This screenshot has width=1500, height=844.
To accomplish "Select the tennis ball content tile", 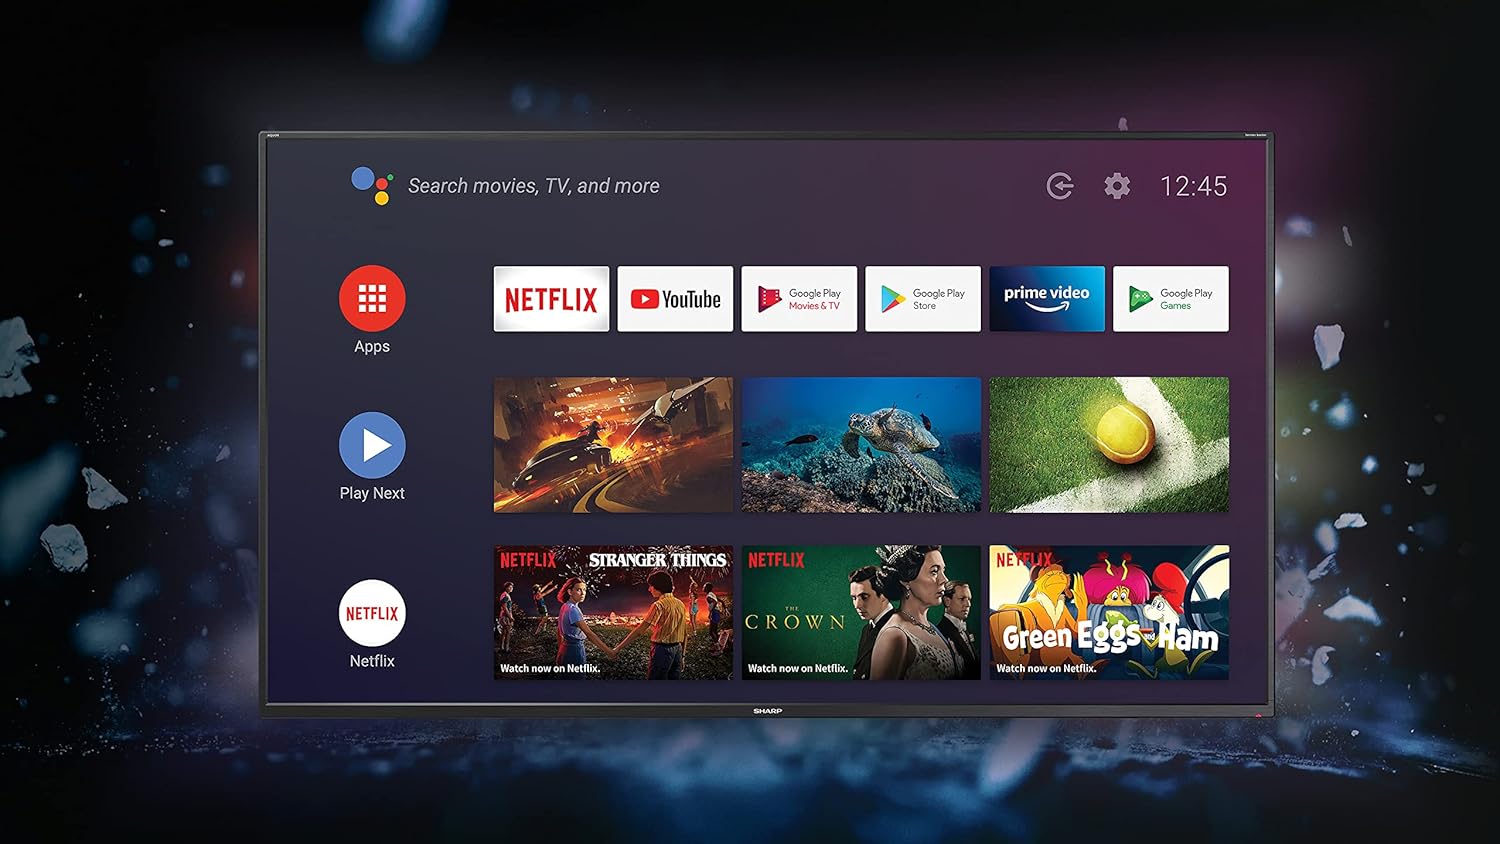I will (x=1108, y=444).
